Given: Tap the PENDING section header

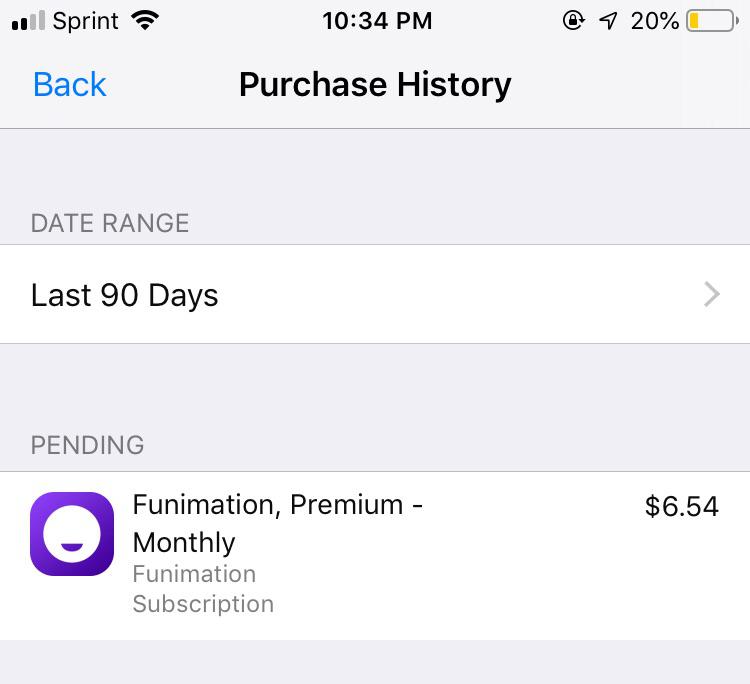Looking at the screenshot, I should click(88, 445).
